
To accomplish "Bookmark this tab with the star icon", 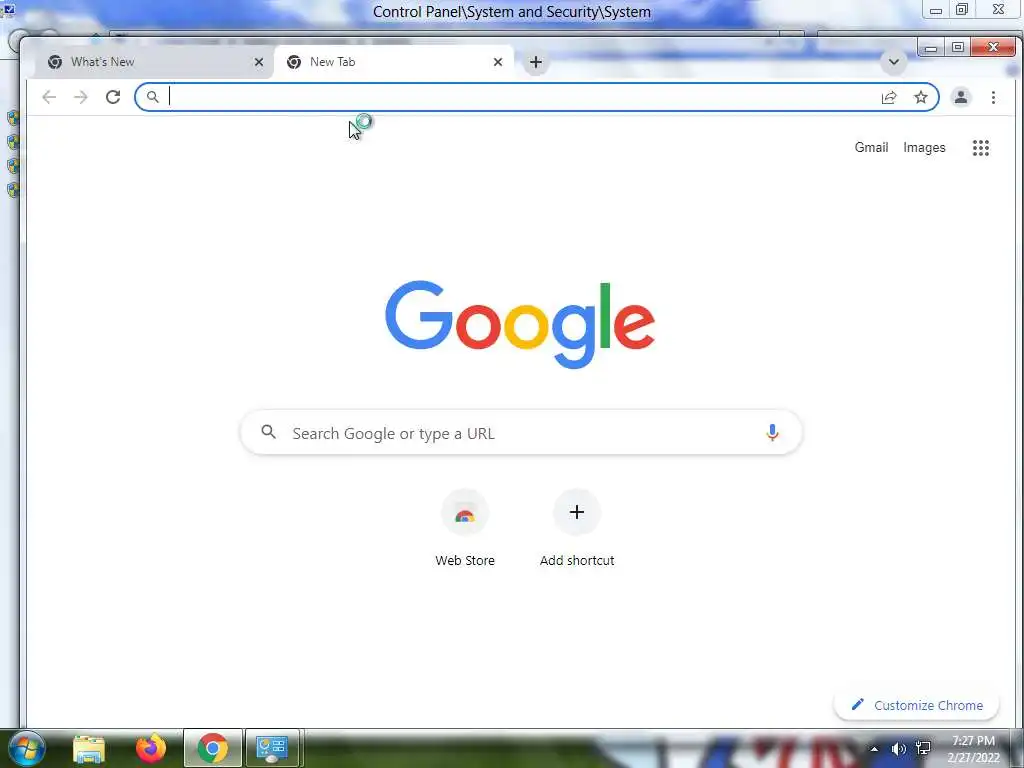I will tap(921, 97).
